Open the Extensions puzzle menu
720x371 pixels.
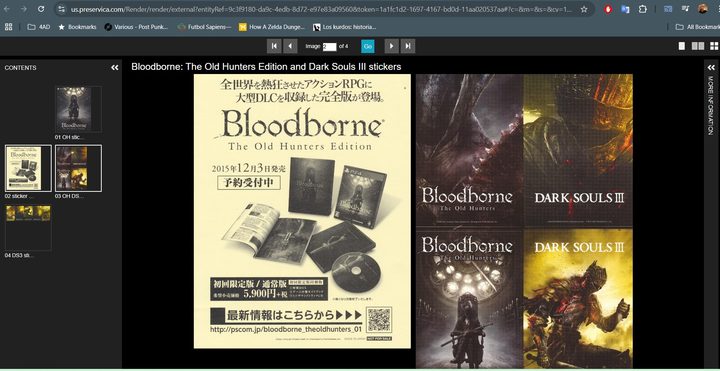click(642, 9)
